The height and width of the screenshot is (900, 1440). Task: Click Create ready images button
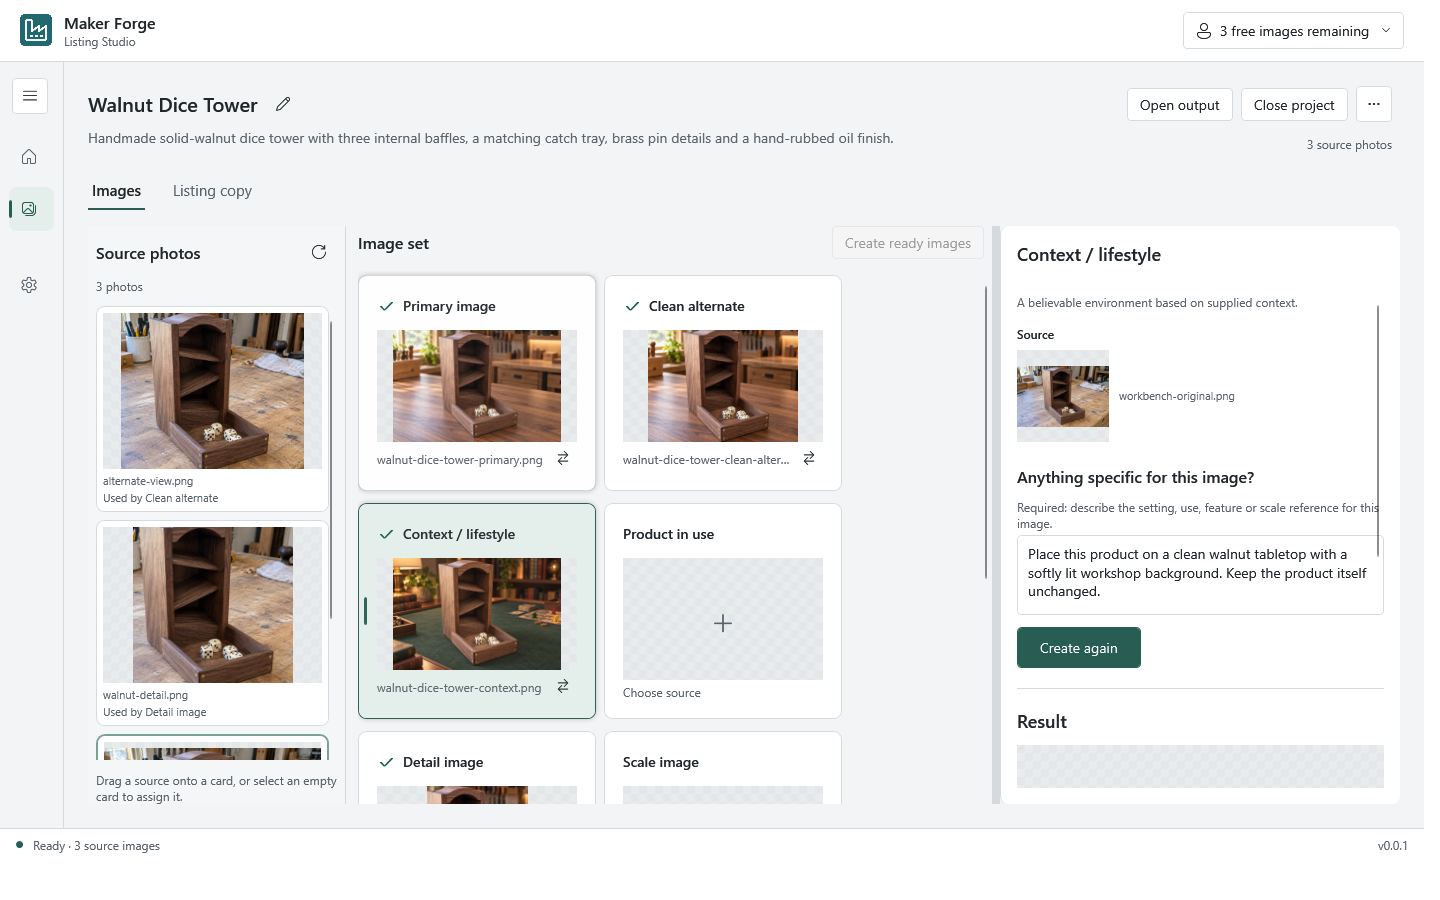pyautogui.click(x=908, y=243)
